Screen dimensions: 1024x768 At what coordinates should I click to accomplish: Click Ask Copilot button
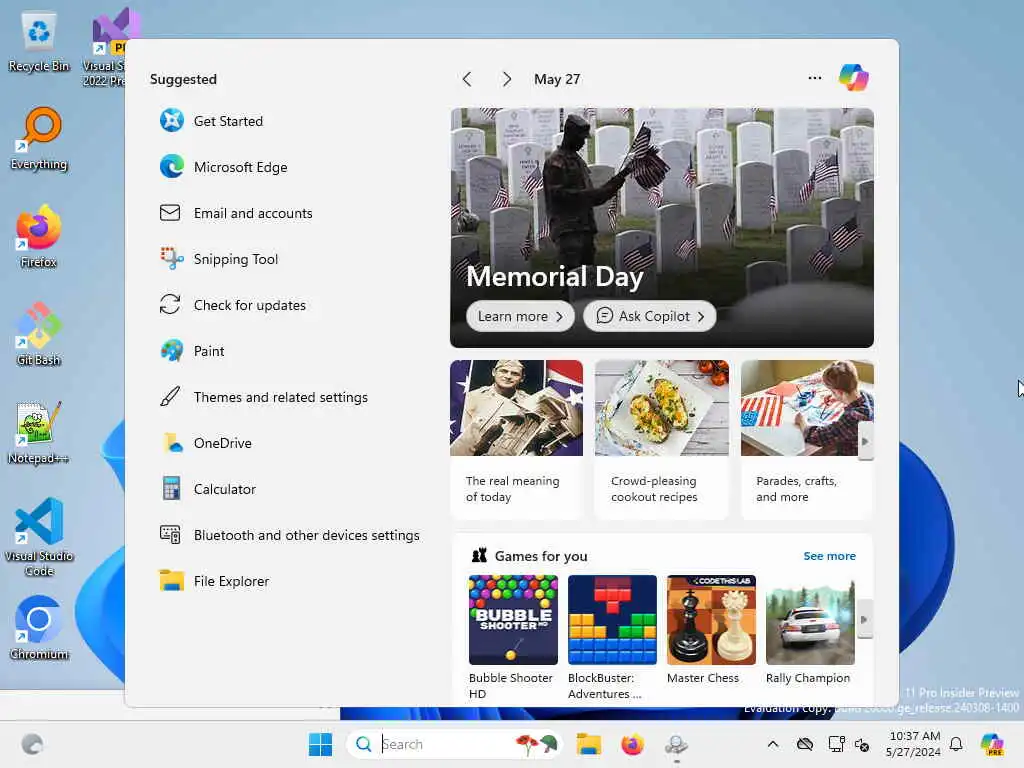650,316
